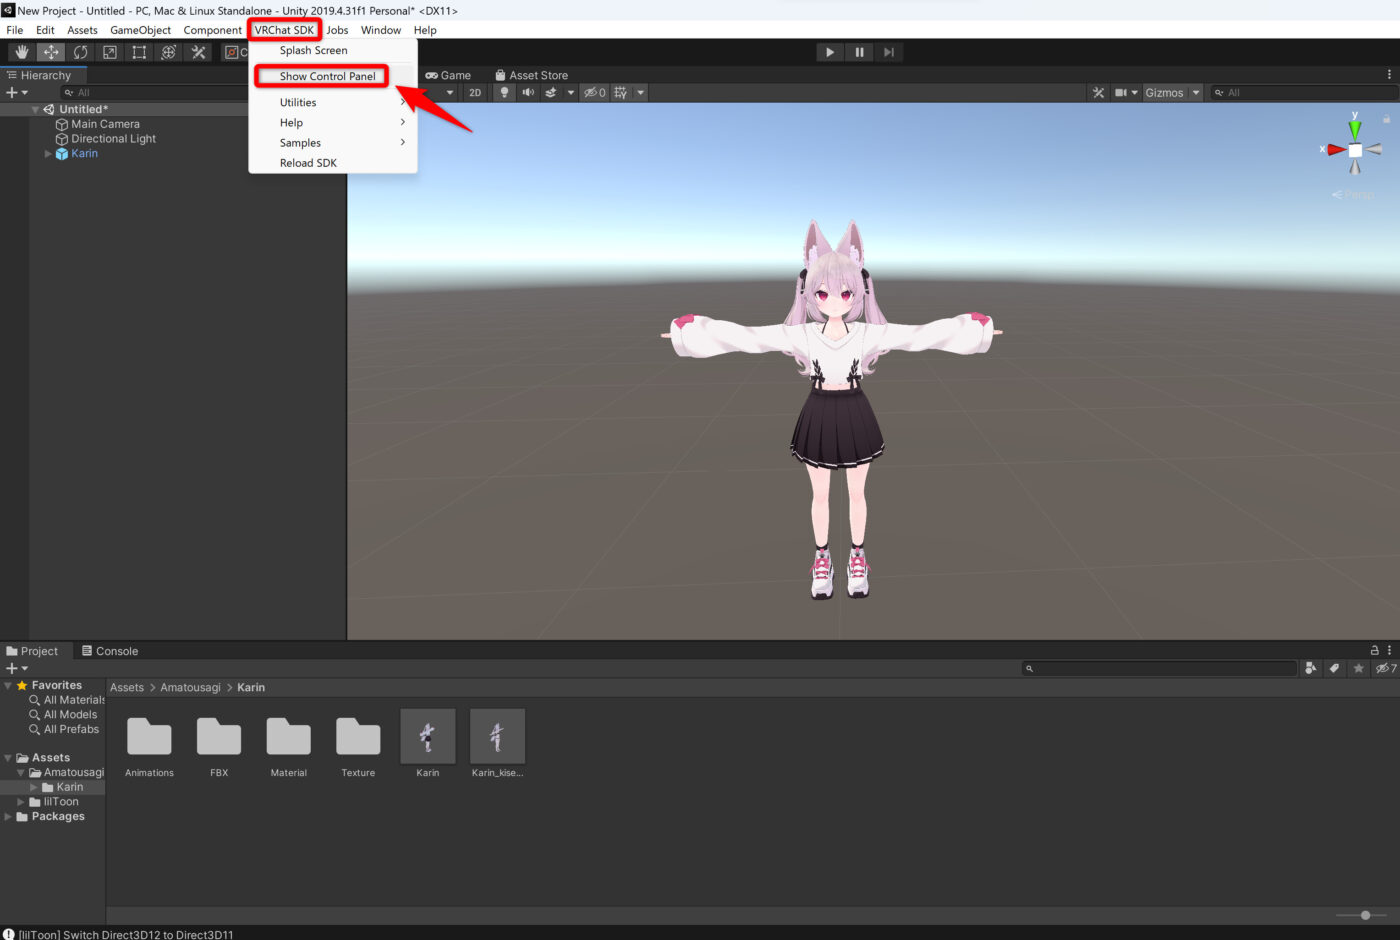Screen dimensions: 1400x940
Task: Expand Packages in Project tree
Action: click(8, 816)
